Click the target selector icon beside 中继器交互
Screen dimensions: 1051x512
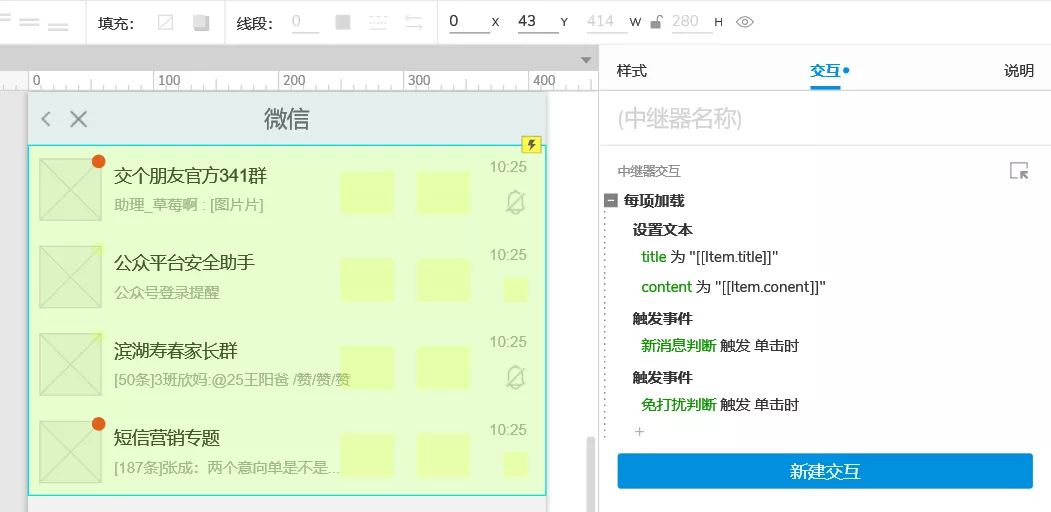pos(1019,171)
